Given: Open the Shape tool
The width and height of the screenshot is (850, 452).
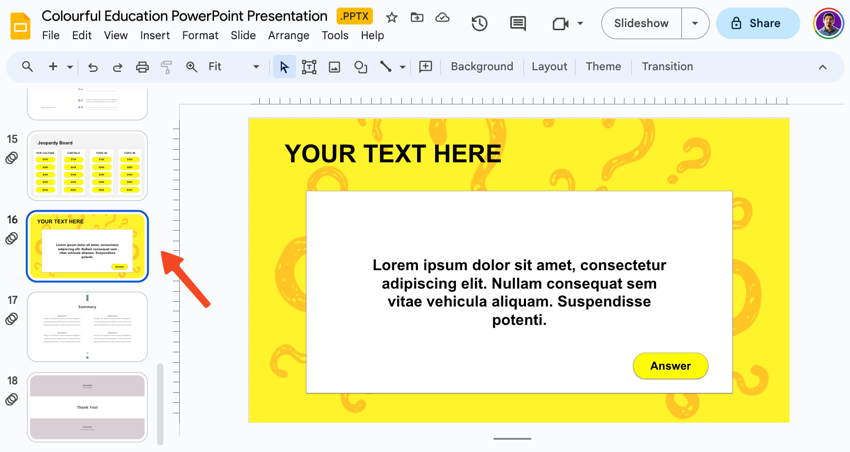Looking at the screenshot, I should click(x=360, y=67).
